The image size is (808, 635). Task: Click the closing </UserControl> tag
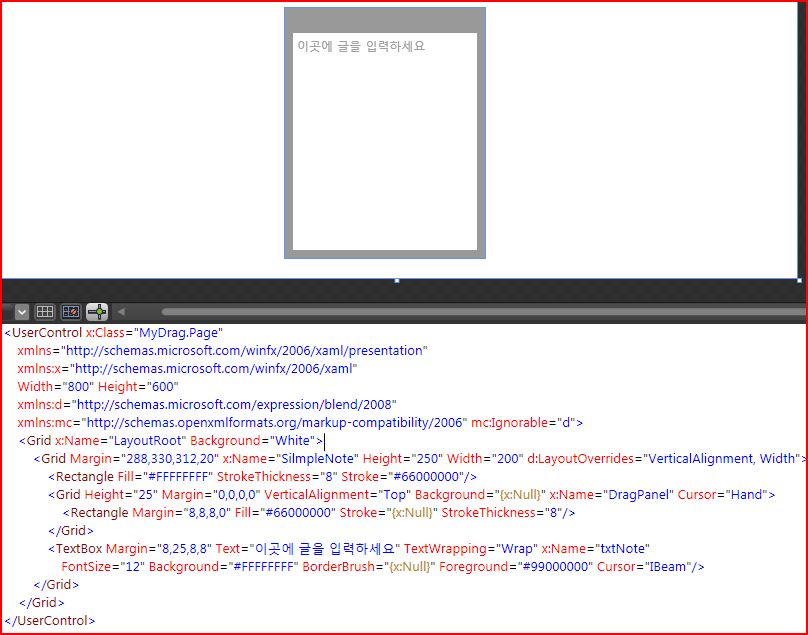50,621
